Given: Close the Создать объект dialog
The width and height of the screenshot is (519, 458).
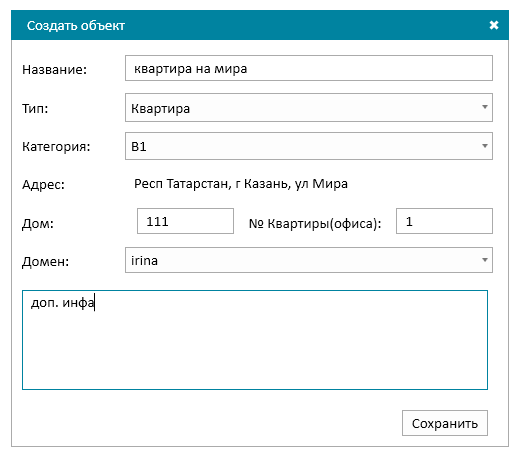Looking at the screenshot, I should 494,25.
